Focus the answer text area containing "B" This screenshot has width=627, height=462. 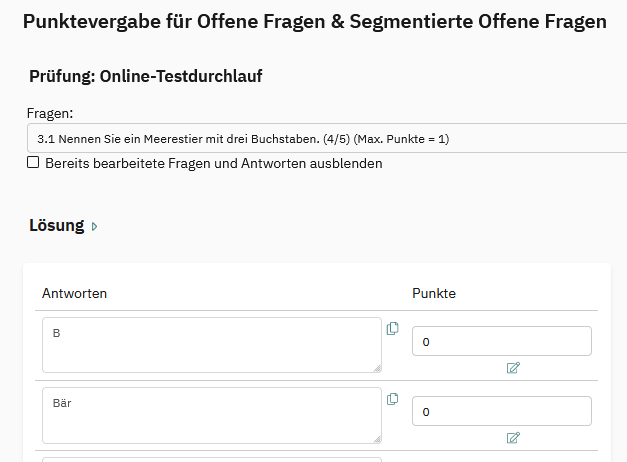(x=211, y=345)
